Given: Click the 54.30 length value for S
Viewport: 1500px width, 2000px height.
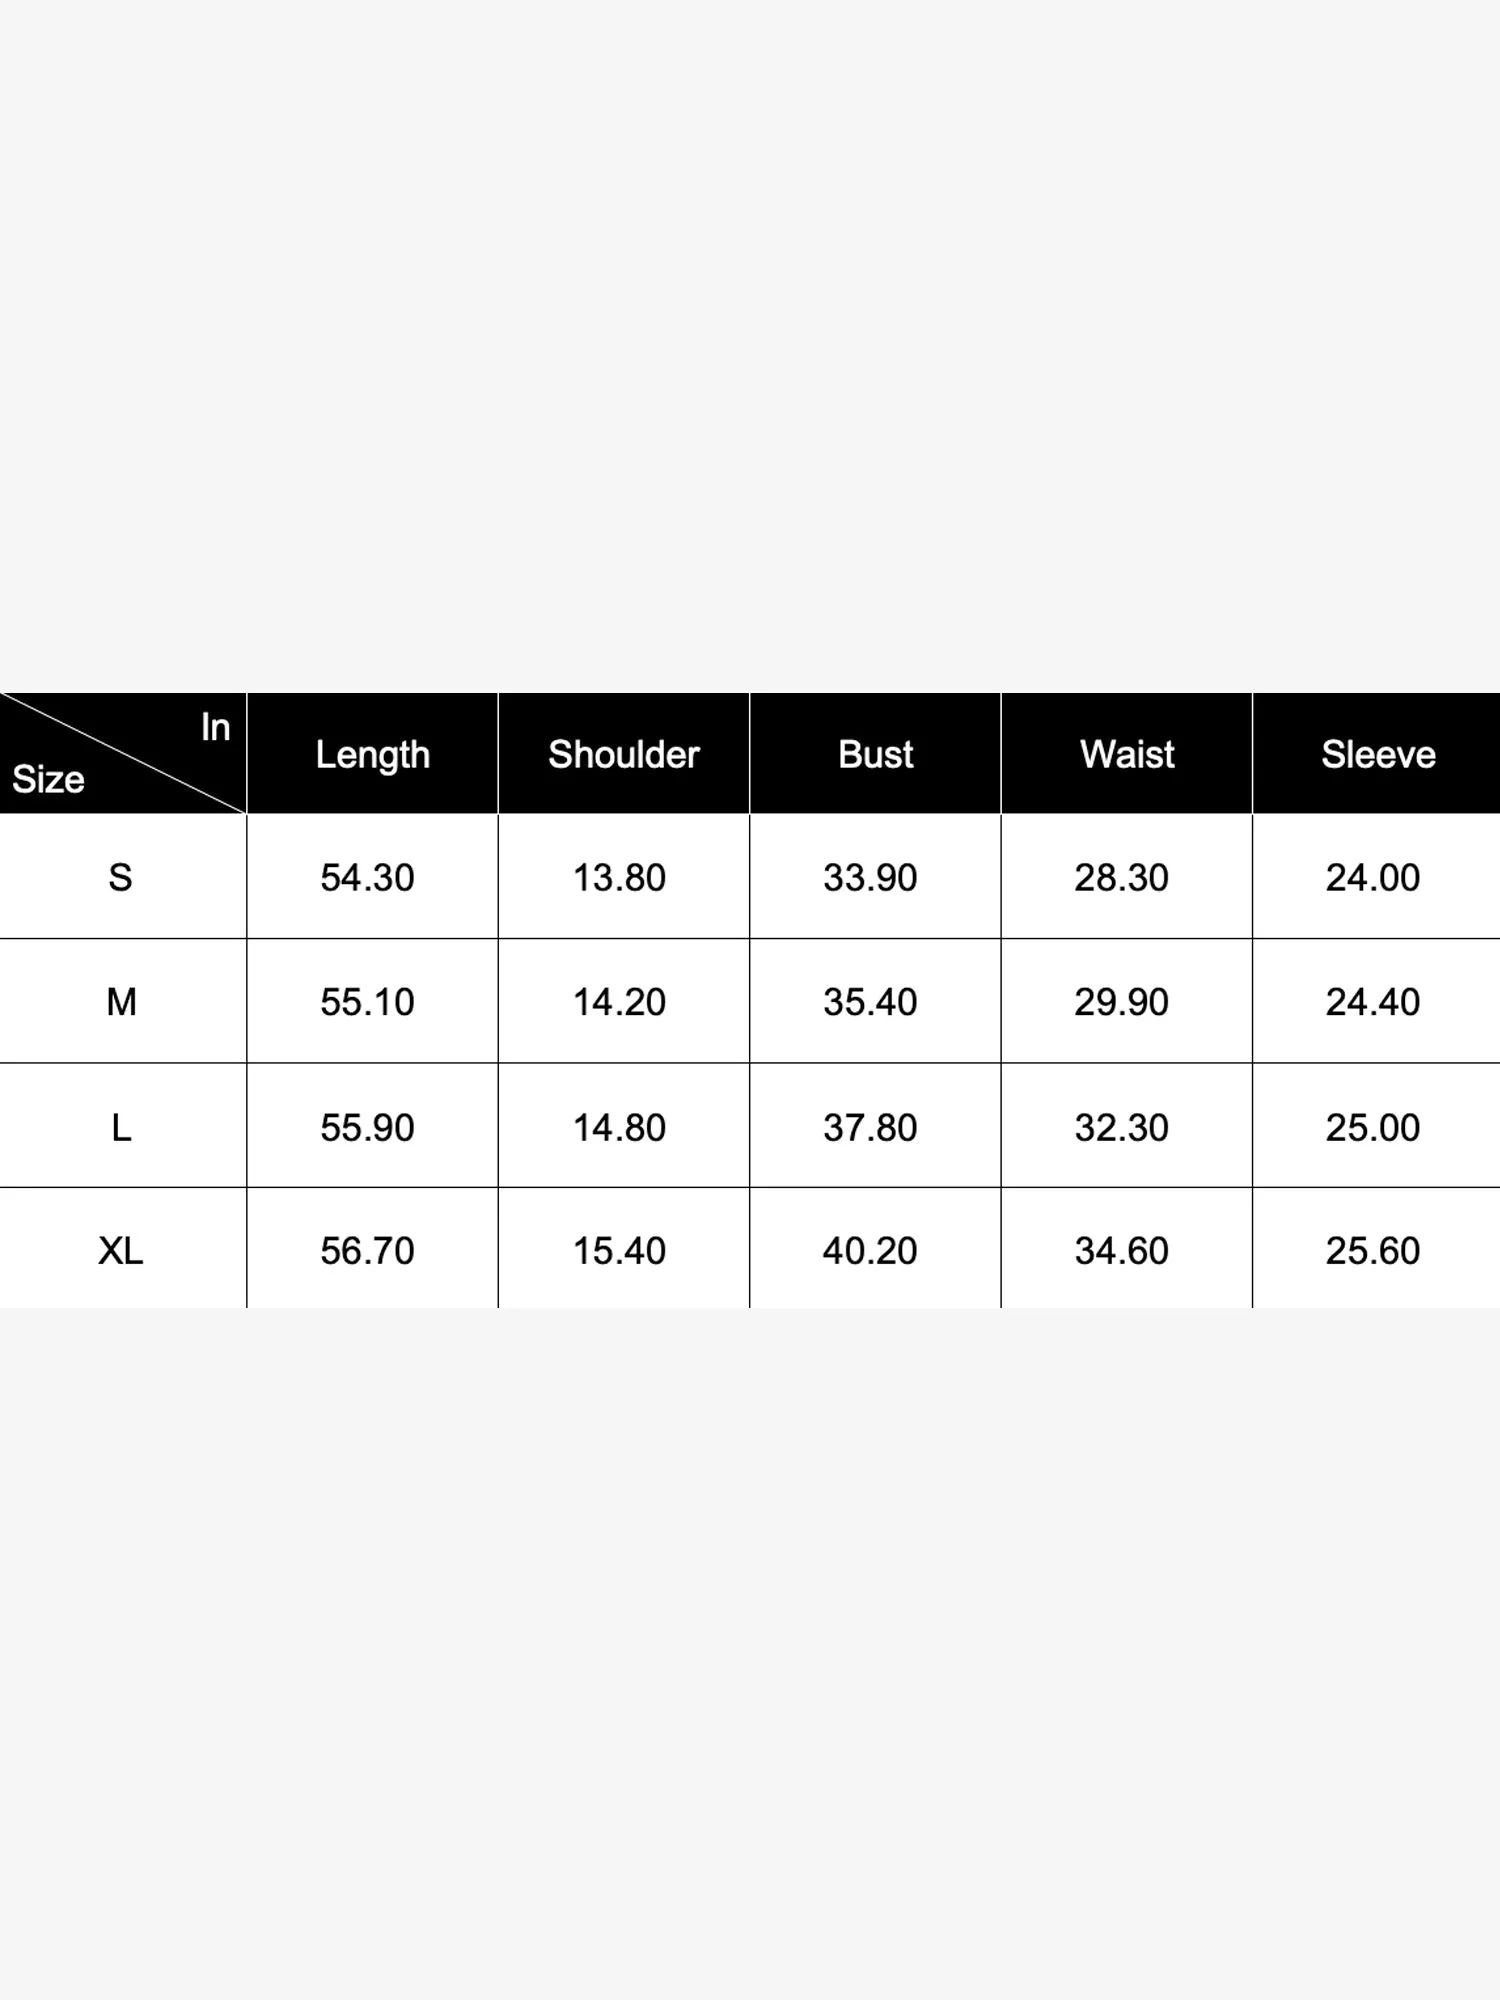Looking at the screenshot, I should click(x=367, y=877).
